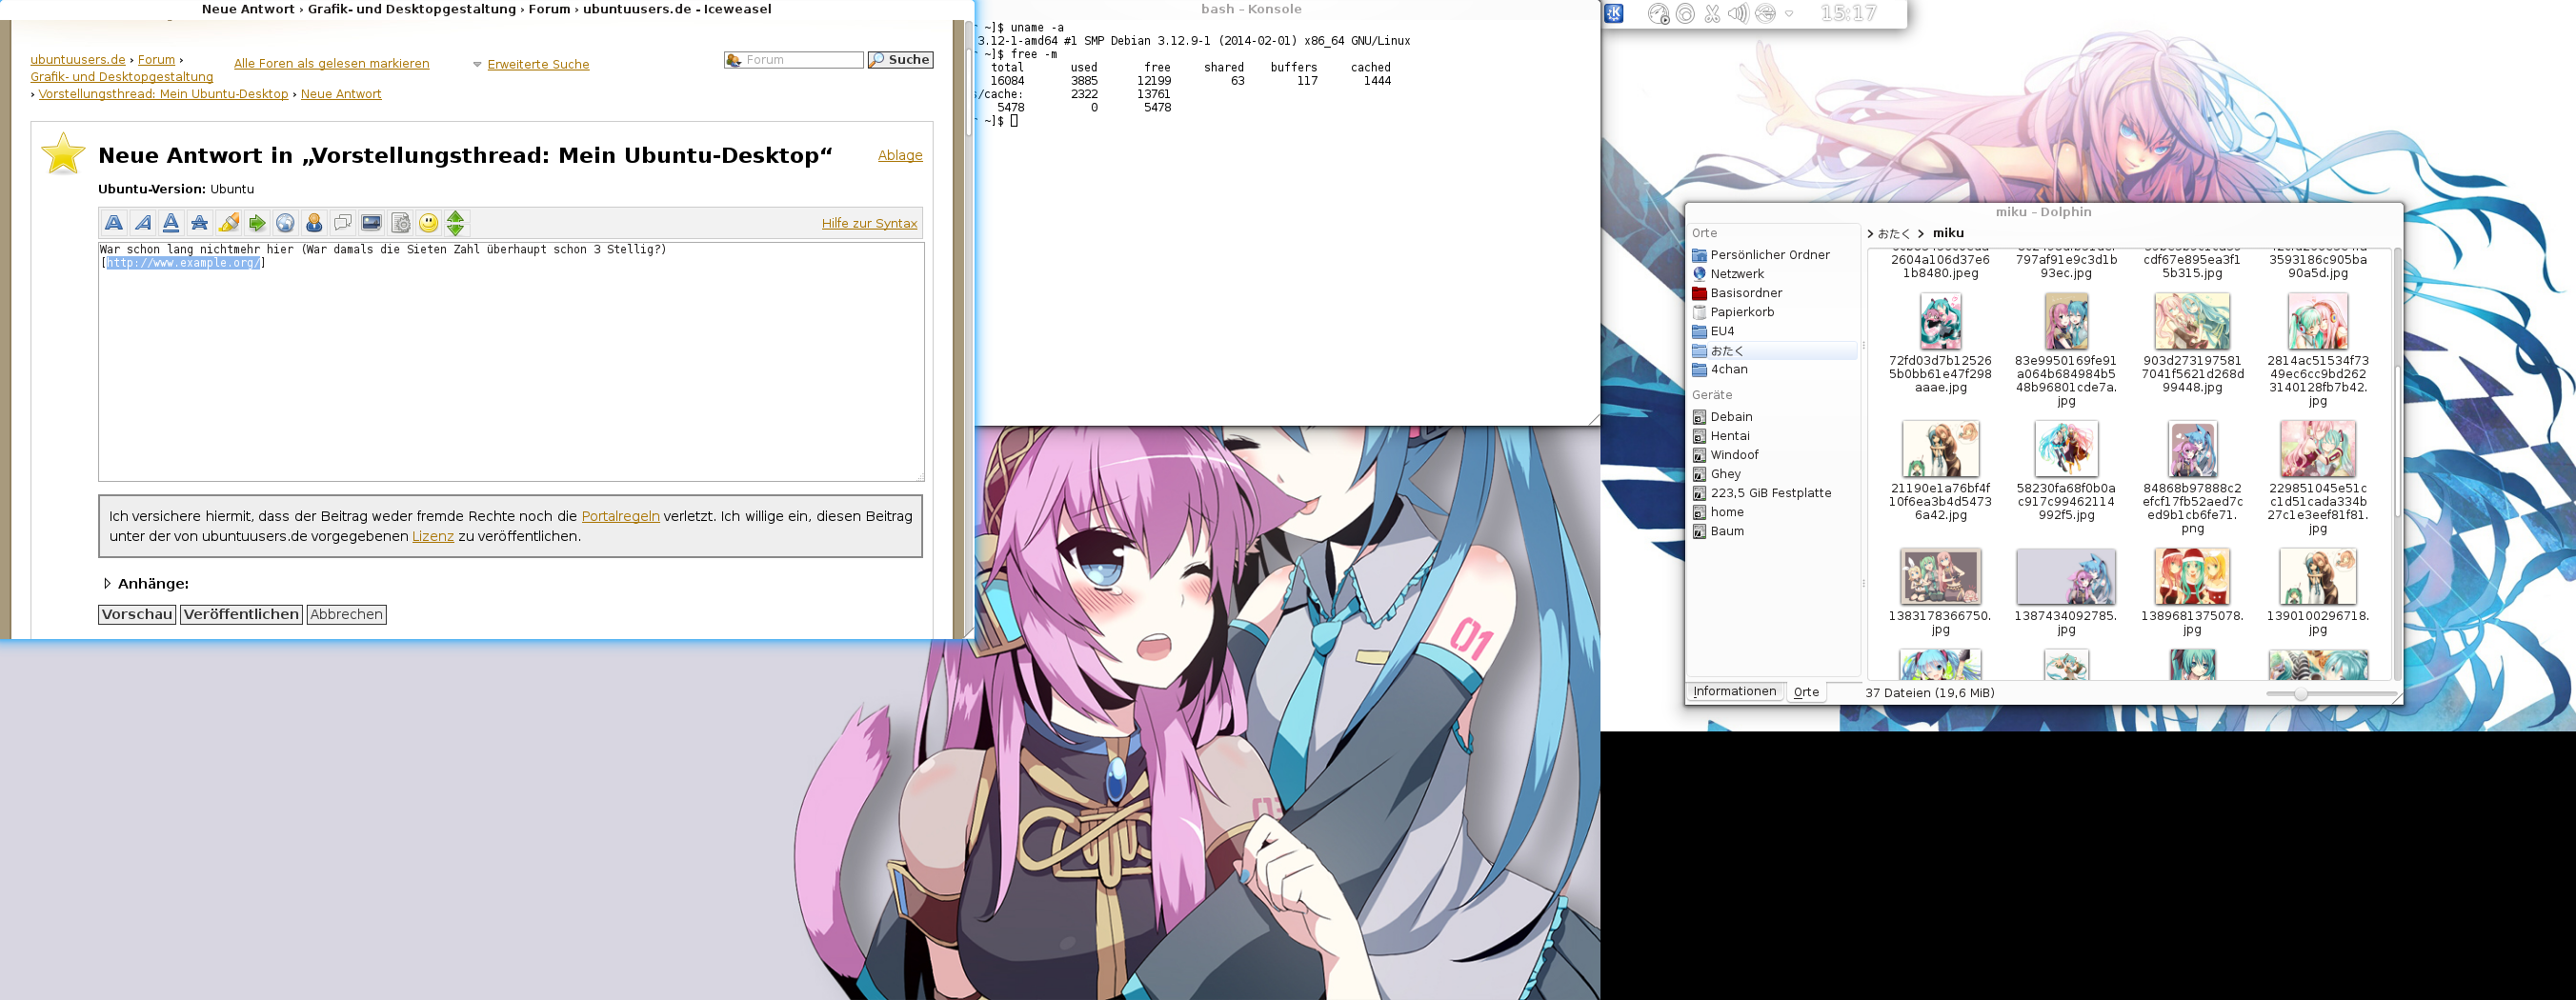Select thumbnail 1383178366750.jpg in Dolphin
This screenshot has width=2576, height=1000.
coord(1940,577)
